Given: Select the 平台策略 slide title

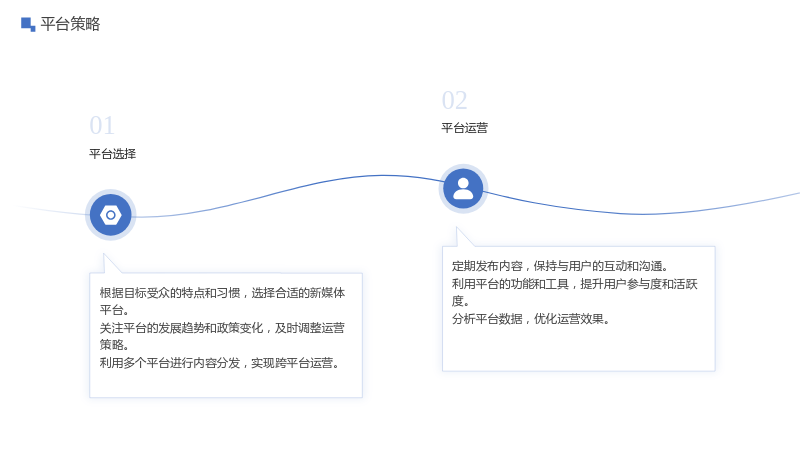Looking at the screenshot, I should coord(70,24).
